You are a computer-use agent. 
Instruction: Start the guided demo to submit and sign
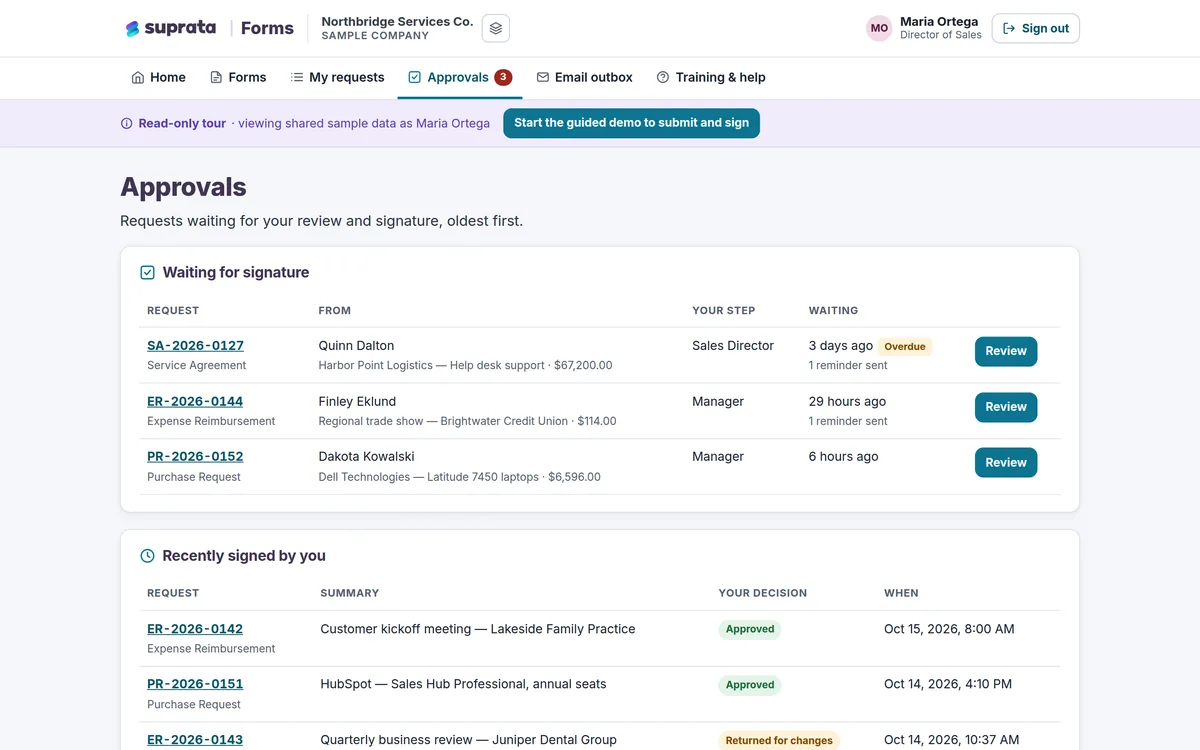click(631, 123)
